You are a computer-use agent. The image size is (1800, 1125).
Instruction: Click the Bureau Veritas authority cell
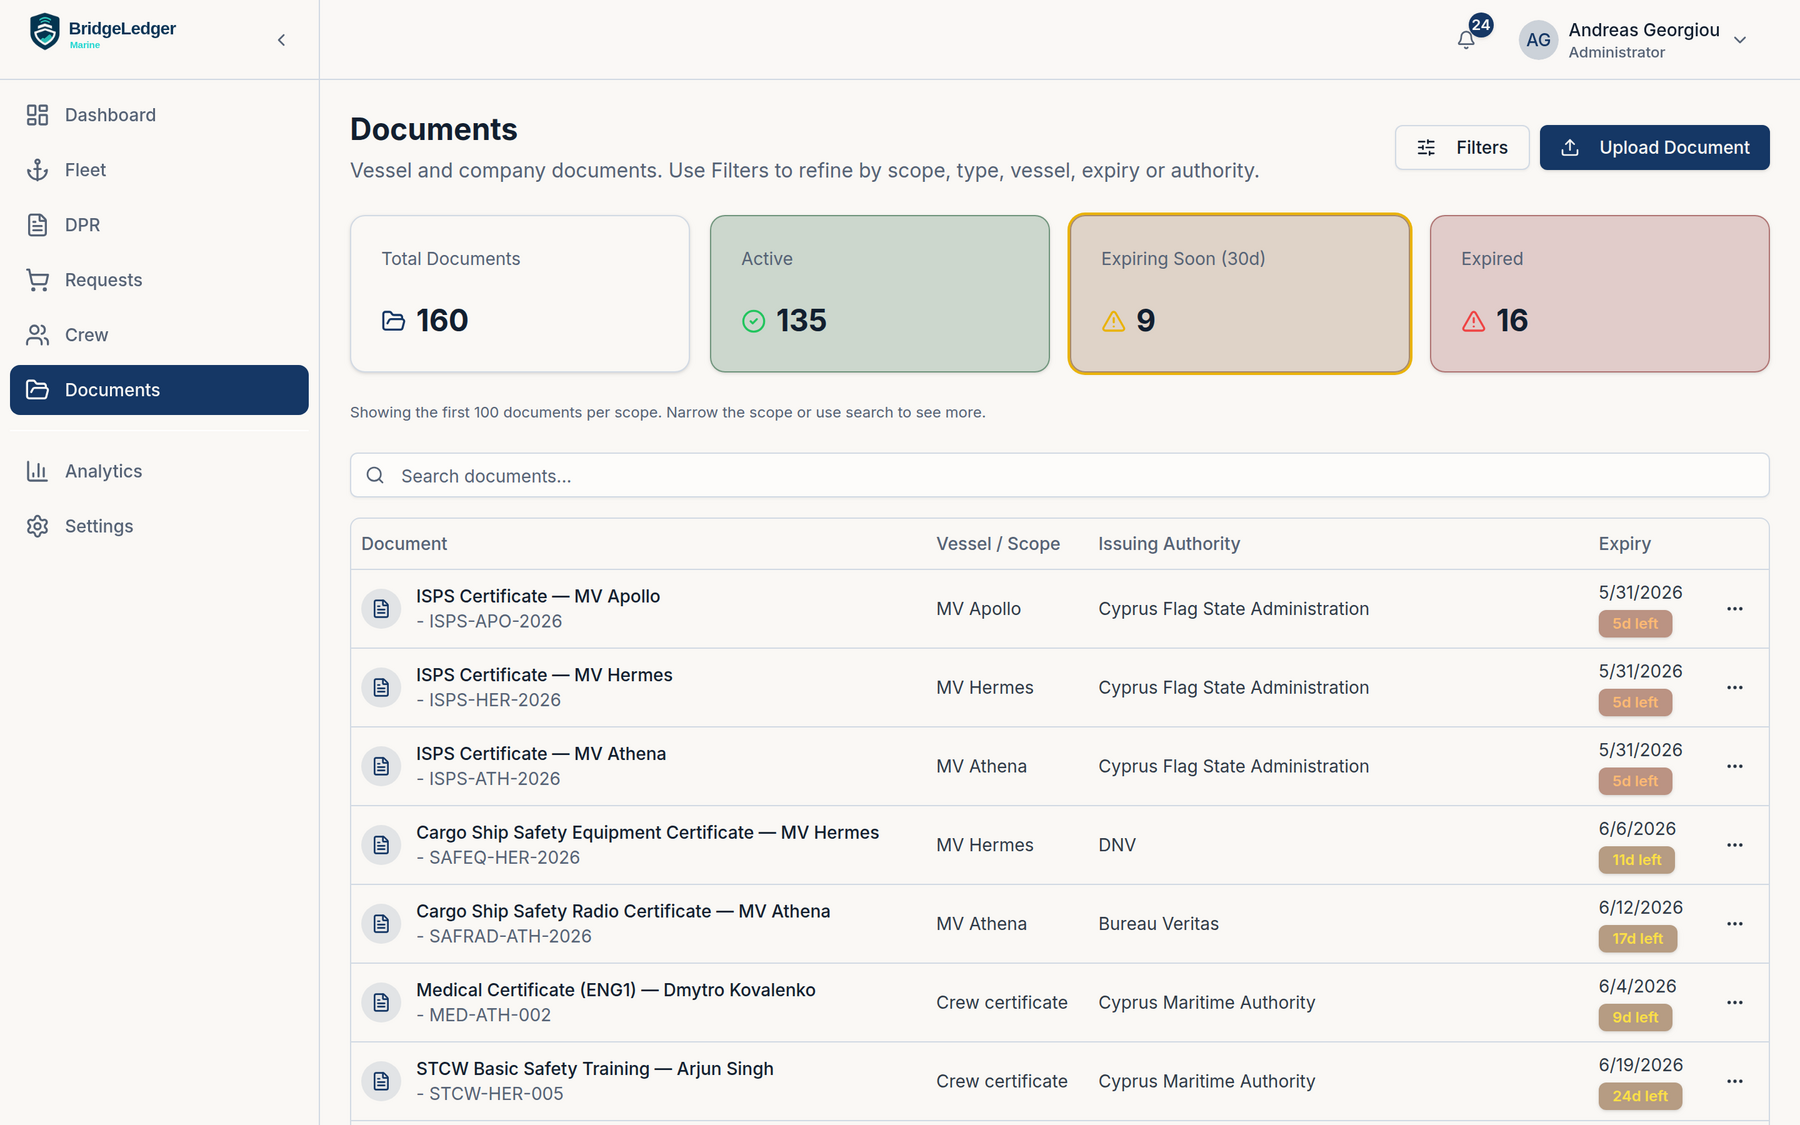tap(1158, 924)
